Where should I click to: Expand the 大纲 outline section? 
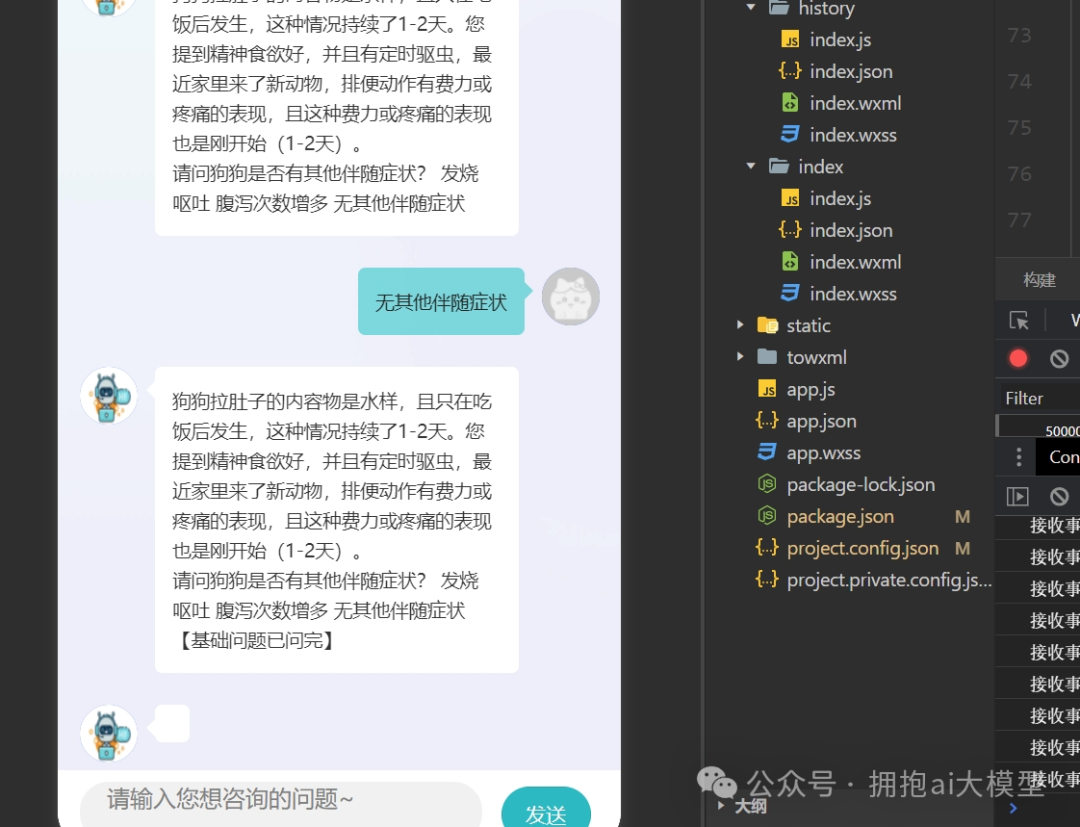click(750, 806)
